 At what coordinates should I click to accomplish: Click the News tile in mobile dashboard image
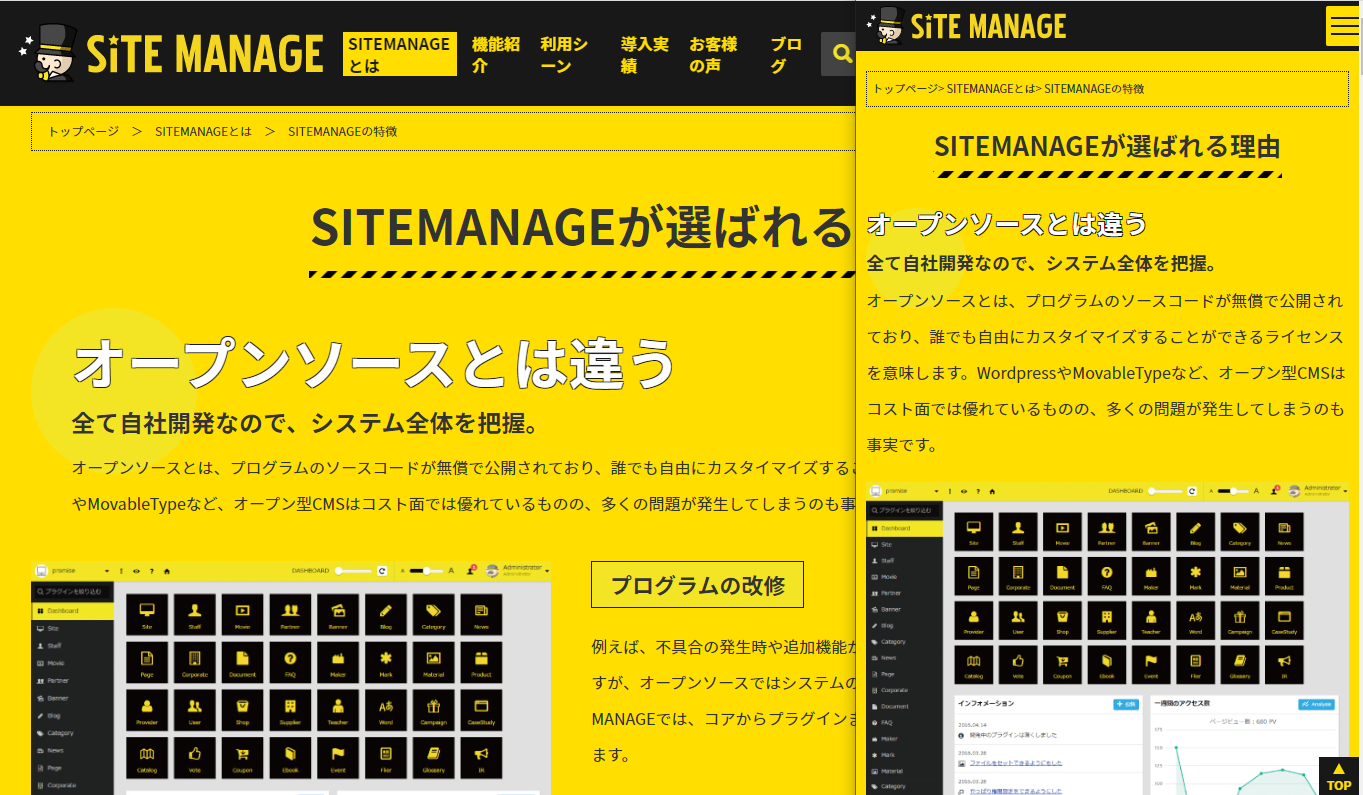click(x=1285, y=532)
